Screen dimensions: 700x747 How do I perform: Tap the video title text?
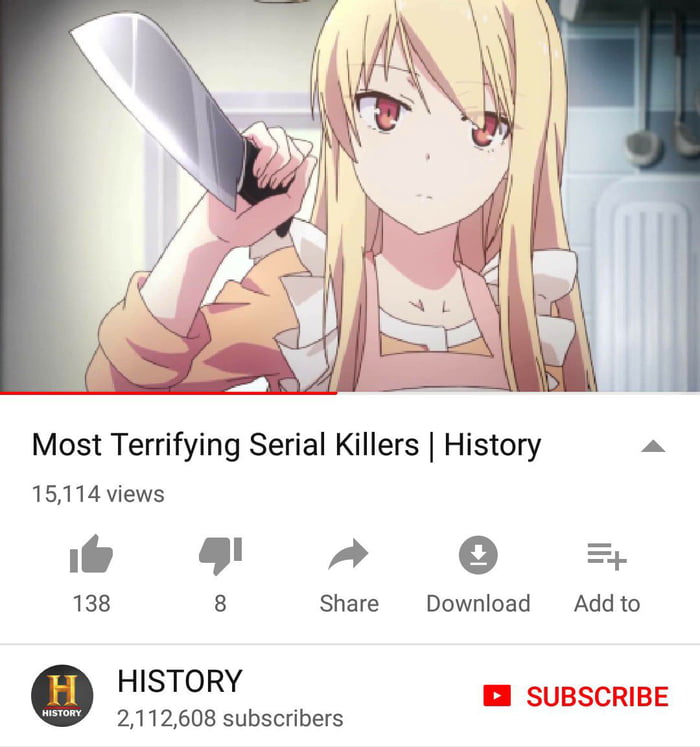click(x=286, y=445)
